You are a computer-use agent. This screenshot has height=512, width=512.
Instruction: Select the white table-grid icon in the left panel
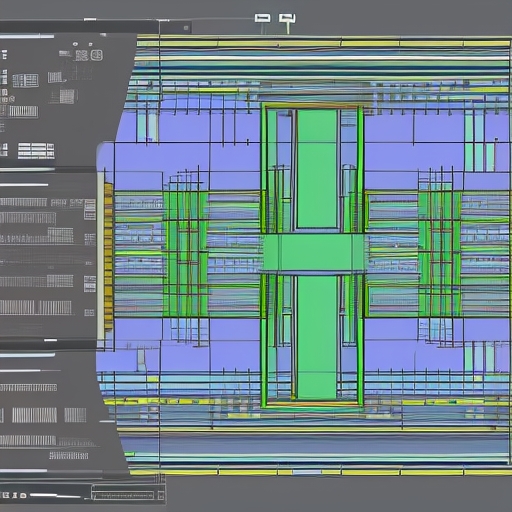tap(25, 80)
